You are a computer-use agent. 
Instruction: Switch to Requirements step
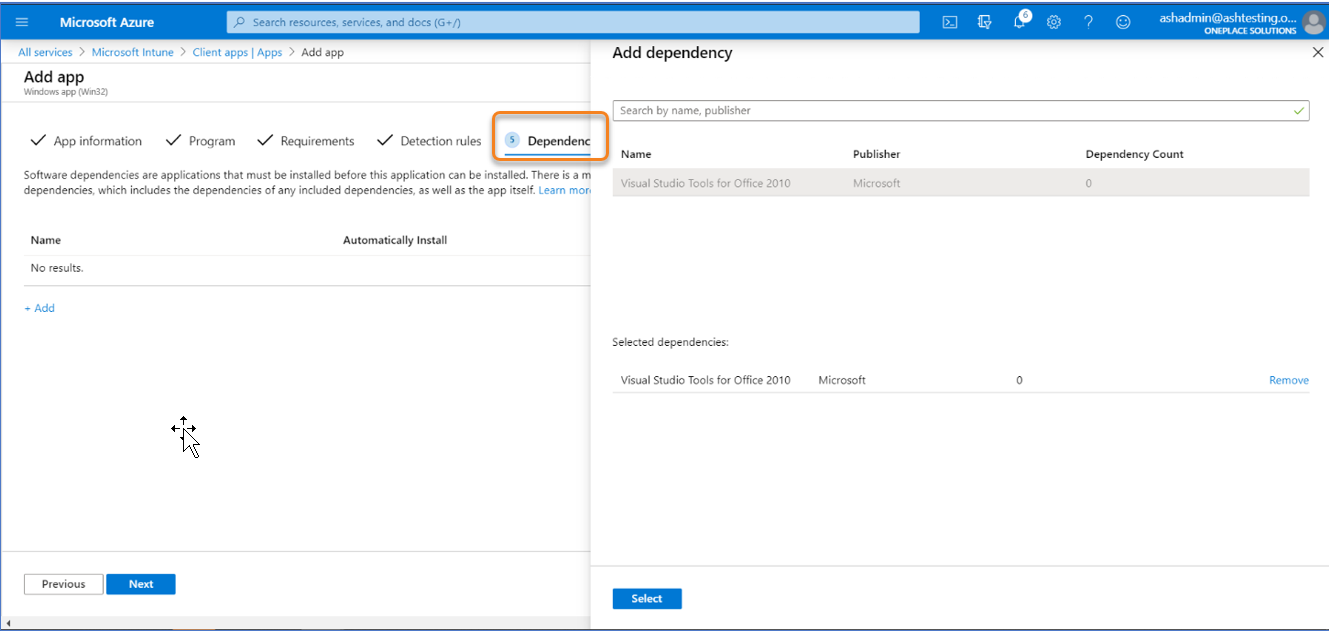click(306, 141)
